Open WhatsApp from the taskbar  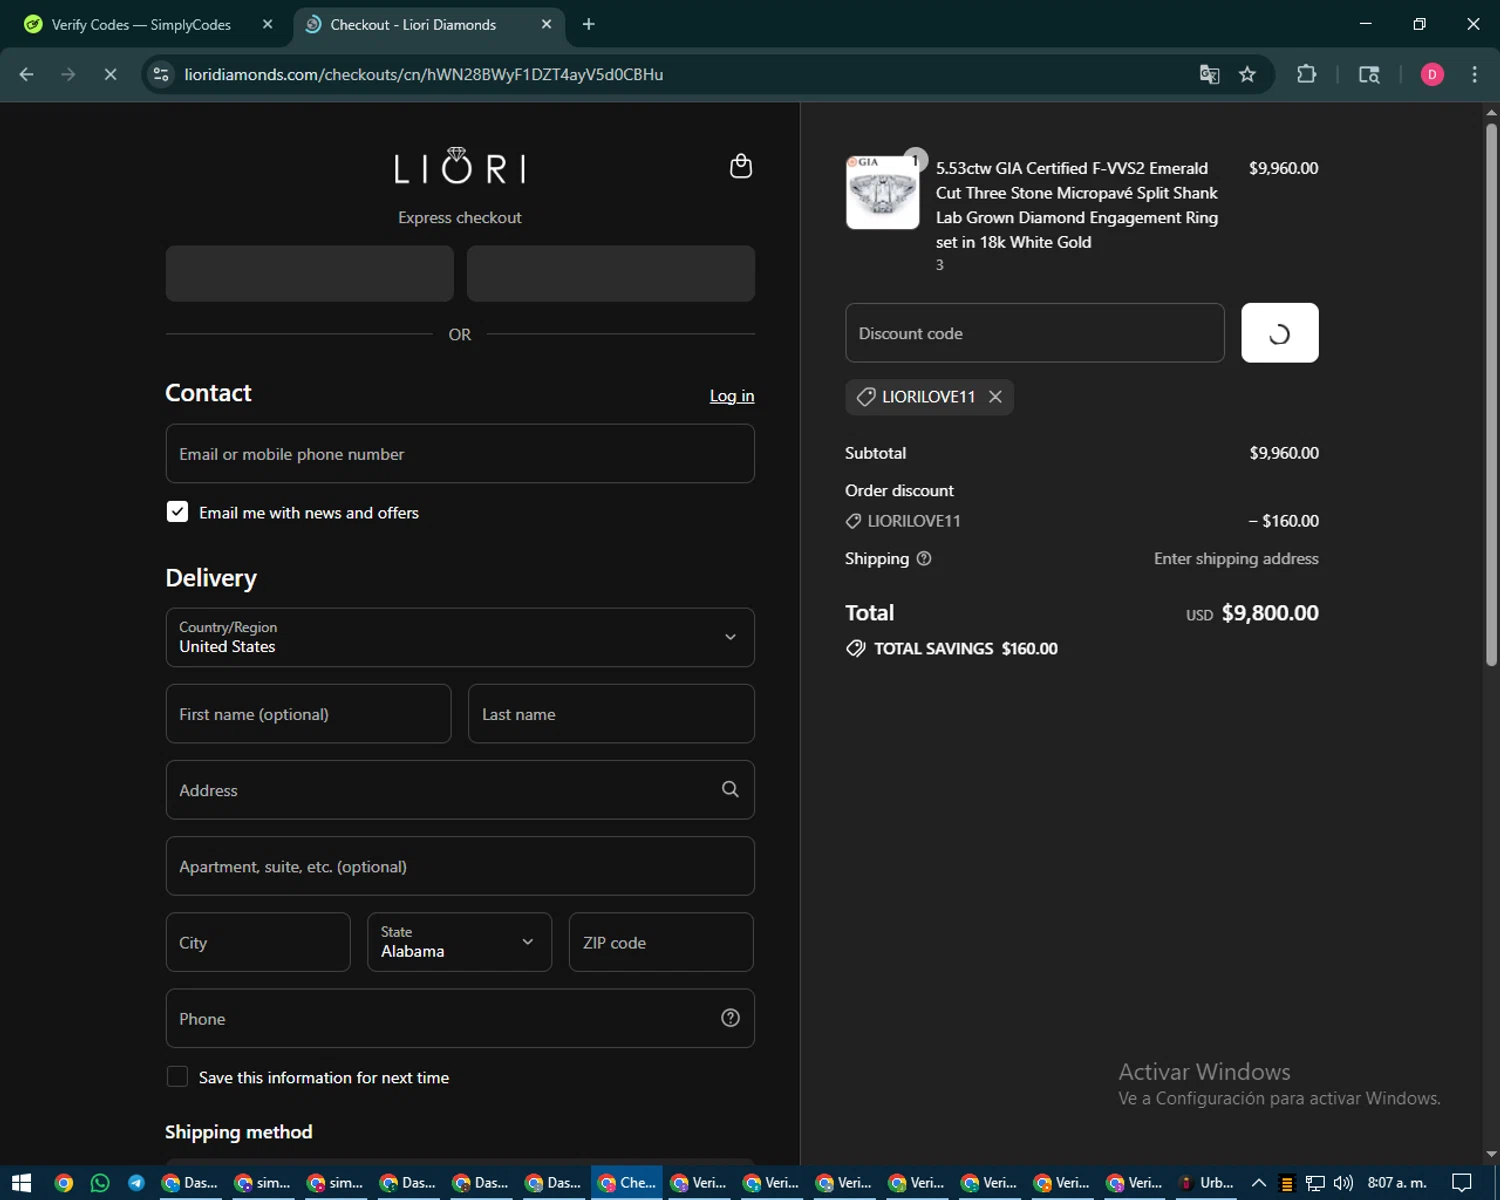pos(100,1183)
